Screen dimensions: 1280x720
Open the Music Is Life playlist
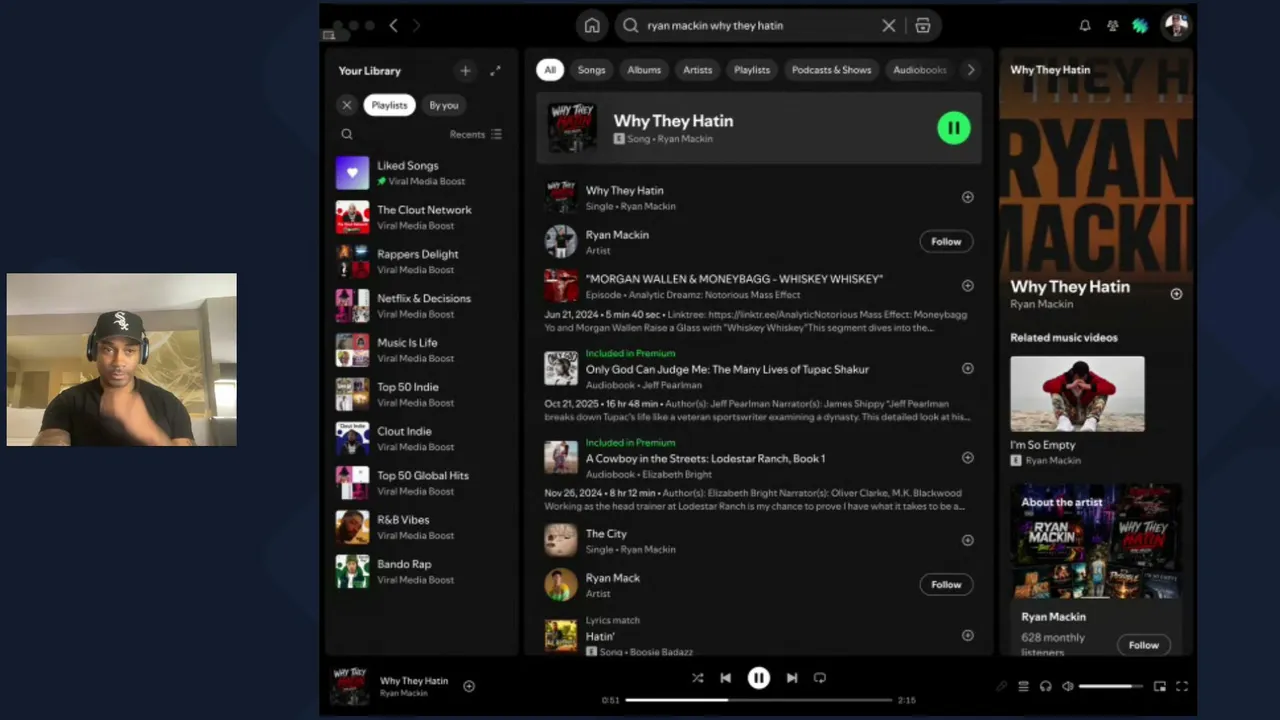click(420, 350)
